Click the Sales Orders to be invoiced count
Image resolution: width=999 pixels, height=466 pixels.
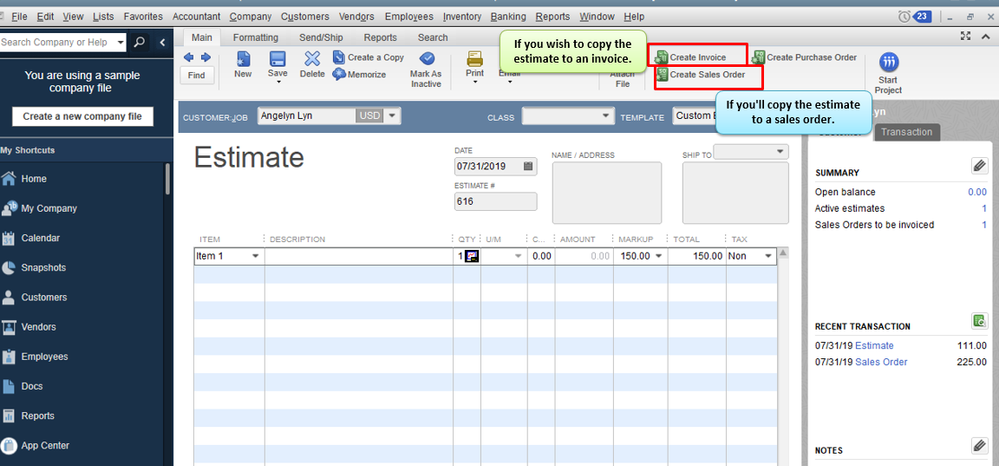[x=984, y=224]
